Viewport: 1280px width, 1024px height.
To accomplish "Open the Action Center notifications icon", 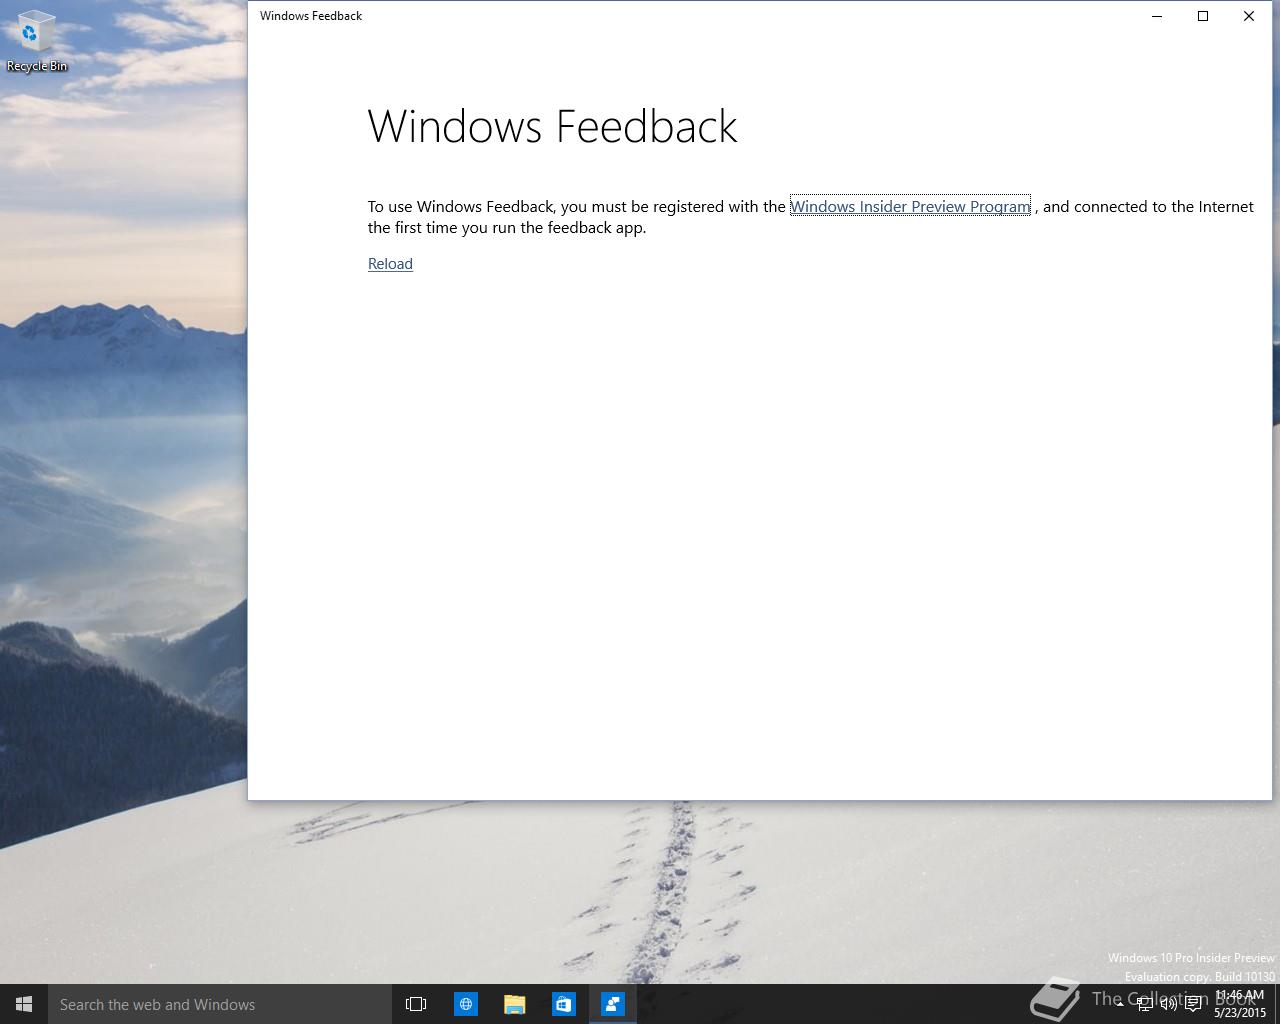I will click(x=1193, y=1005).
